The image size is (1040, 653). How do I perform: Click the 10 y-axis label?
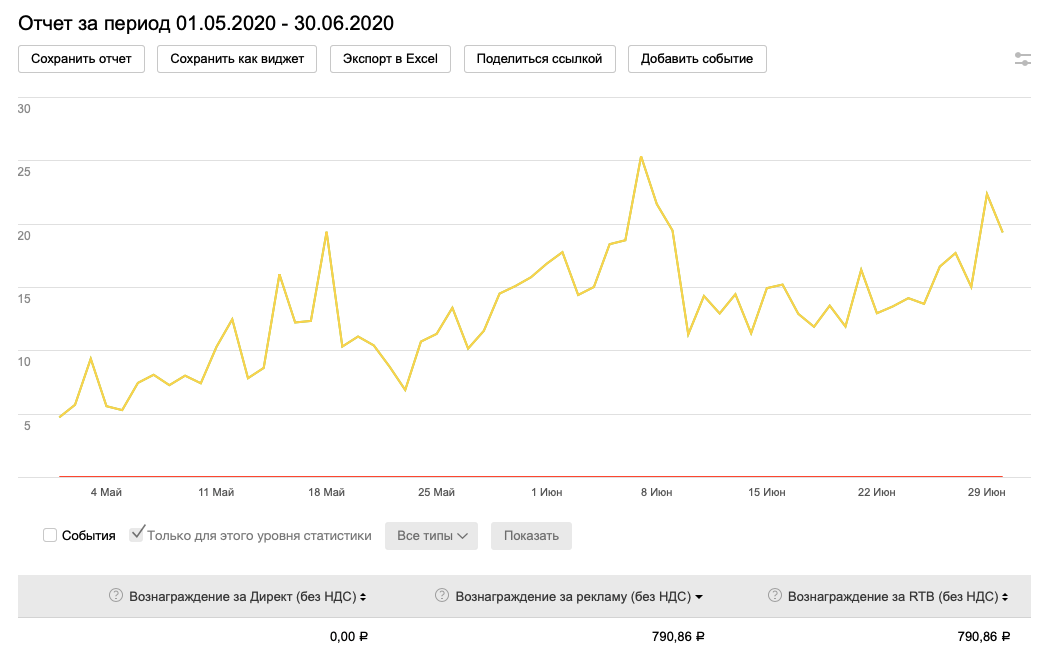tap(24, 362)
